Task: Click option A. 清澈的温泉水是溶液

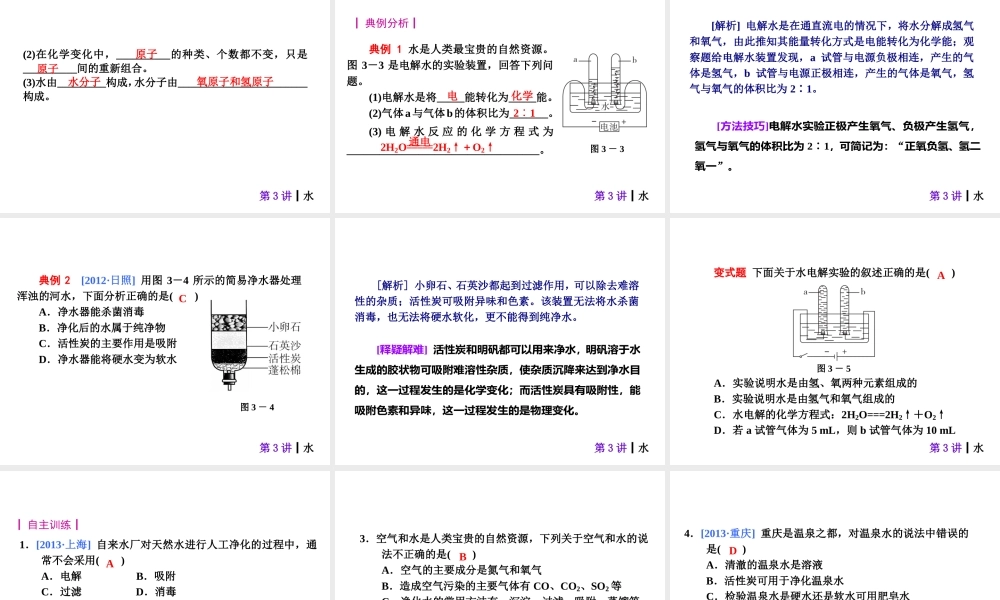Action: point(765,566)
